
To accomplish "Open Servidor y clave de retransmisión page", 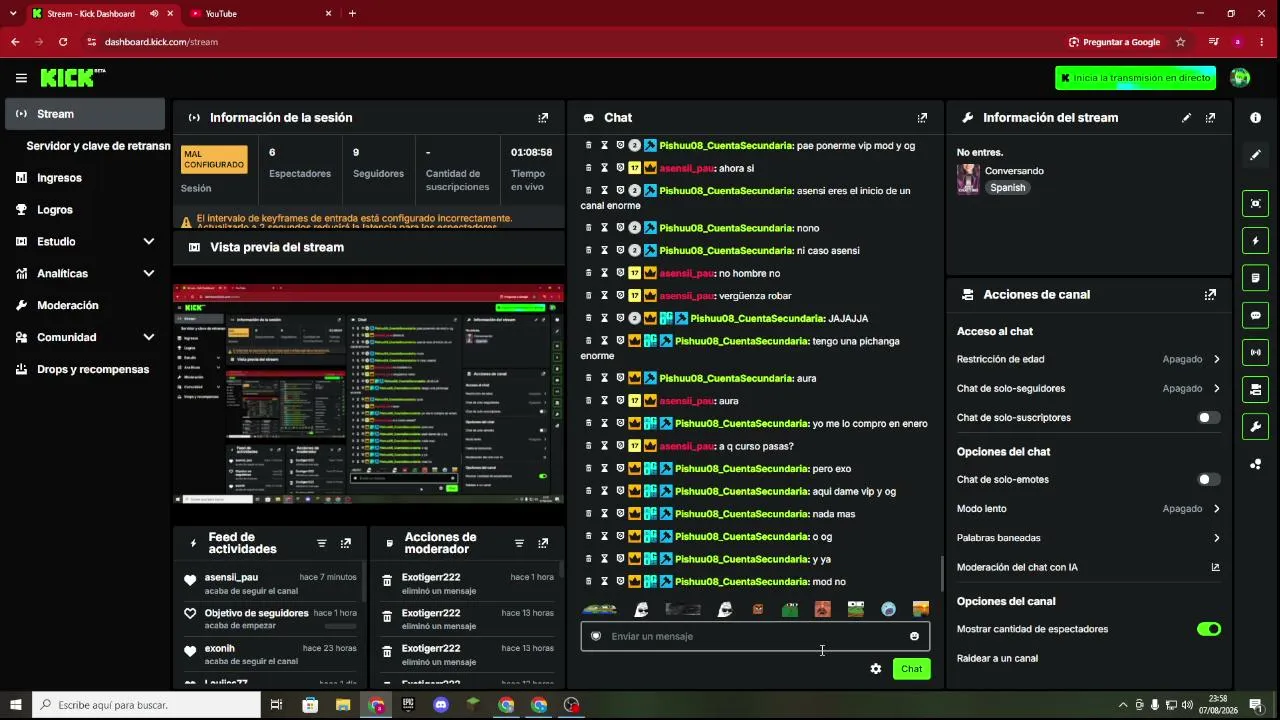I will point(98,146).
